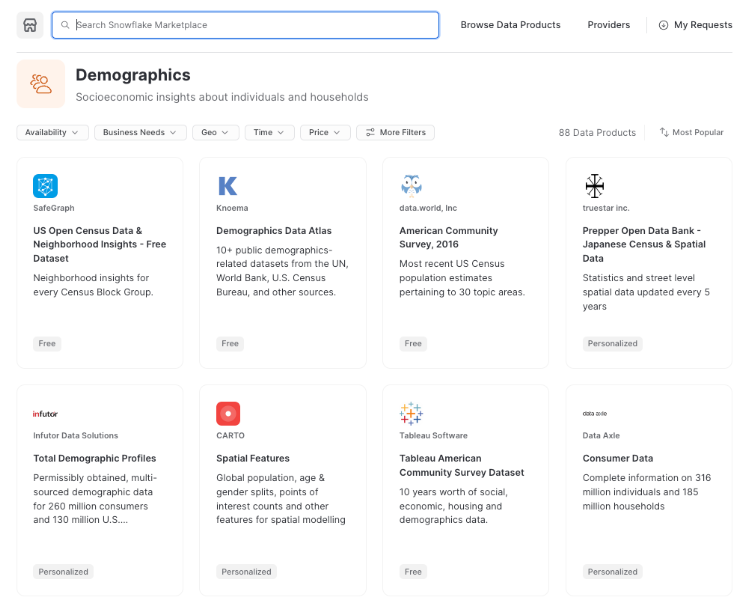Click the Infutor logo
The width and height of the screenshot is (746, 603).
click(46, 414)
